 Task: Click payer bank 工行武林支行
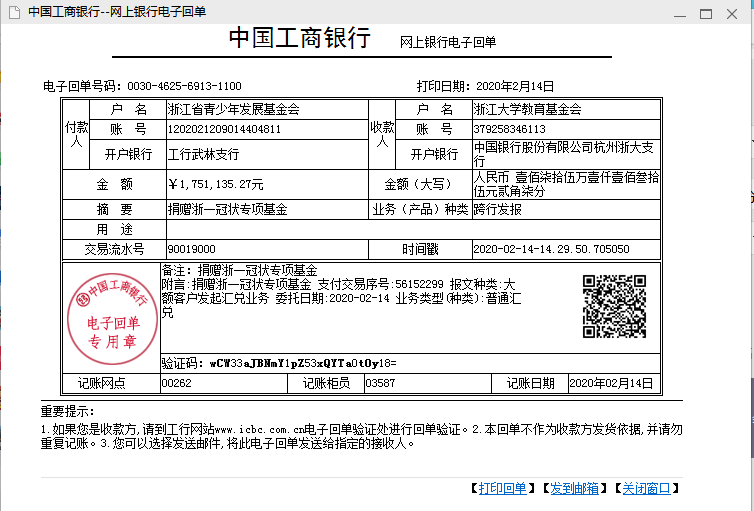click(x=203, y=154)
